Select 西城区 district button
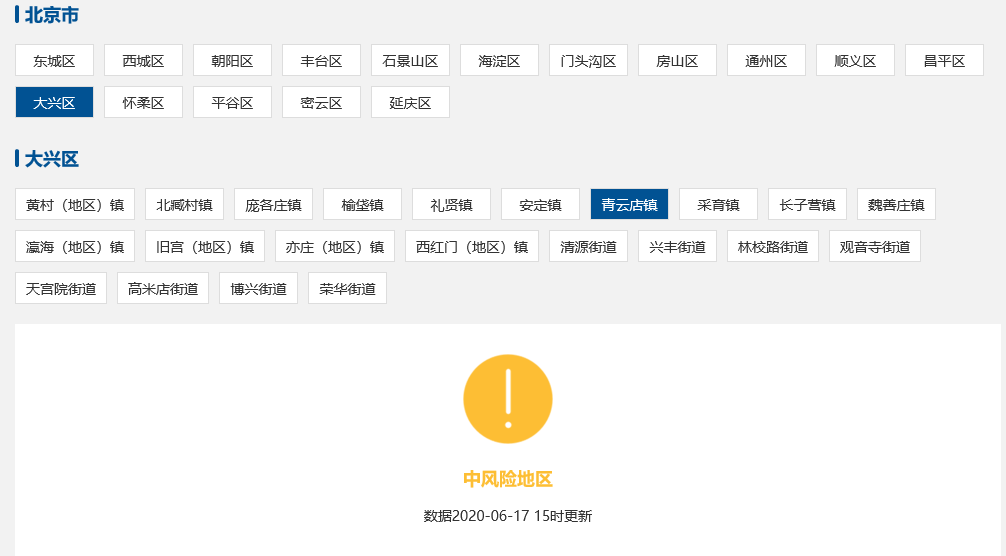The width and height of the screenshot is (1006, 556). coord(143,60)
